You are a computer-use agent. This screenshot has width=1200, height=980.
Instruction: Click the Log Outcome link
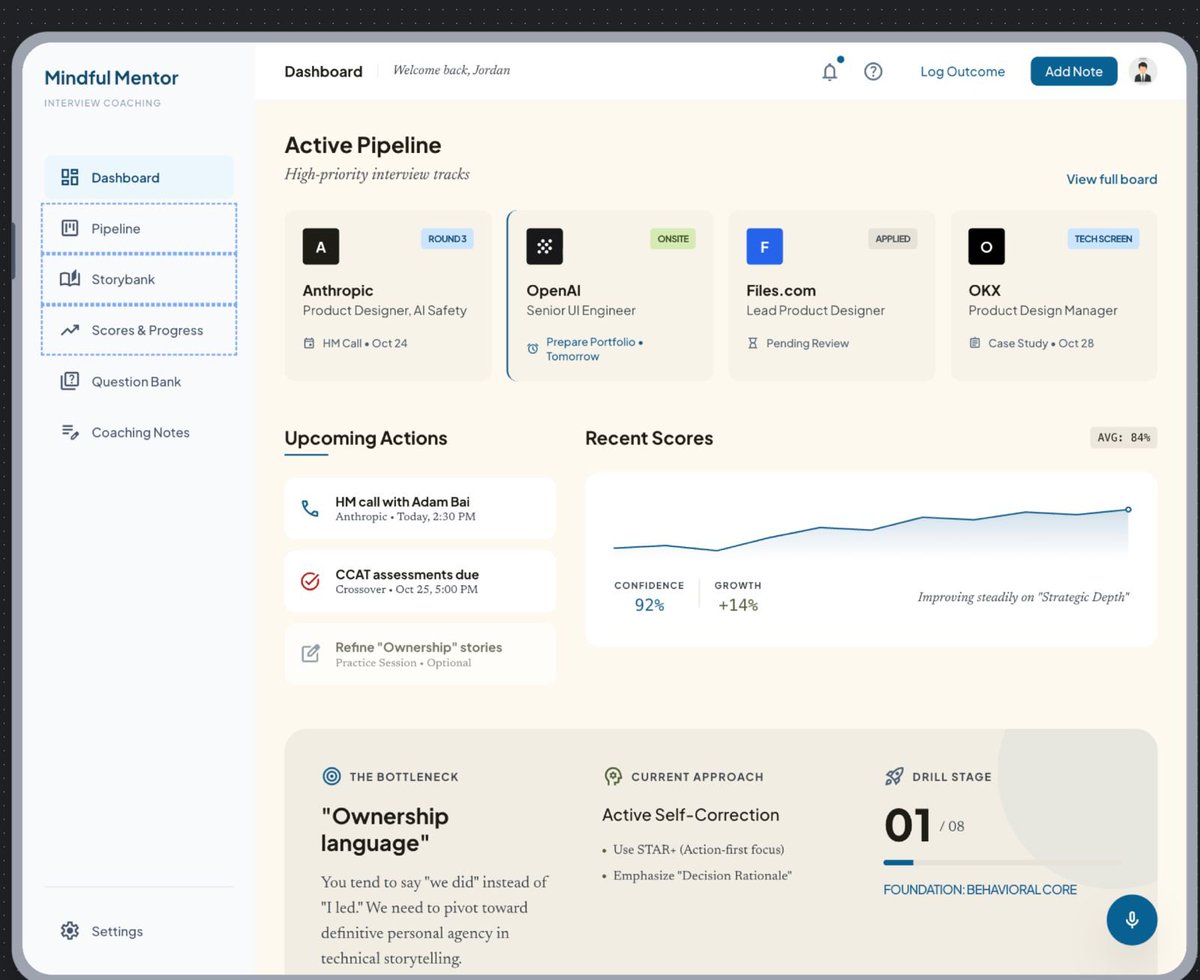[963, 72]
